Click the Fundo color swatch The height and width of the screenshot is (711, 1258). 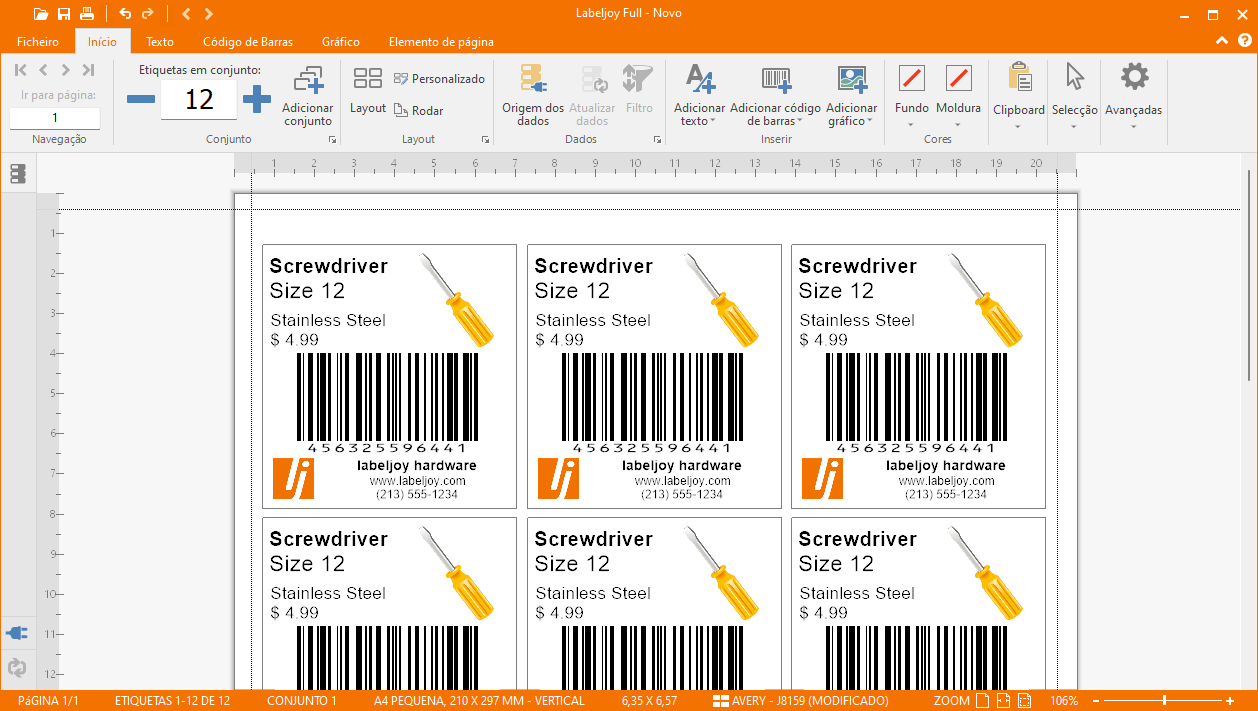click(912, 78)
